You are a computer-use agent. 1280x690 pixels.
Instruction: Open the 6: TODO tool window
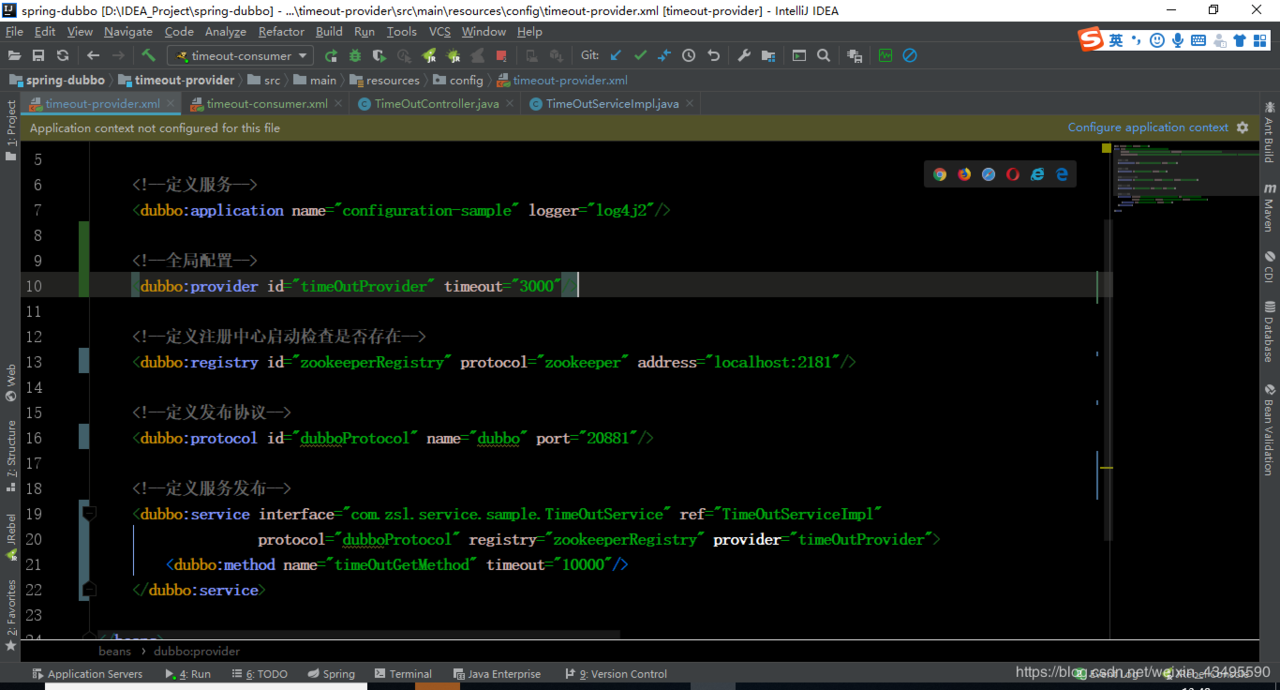pos(259,674)
